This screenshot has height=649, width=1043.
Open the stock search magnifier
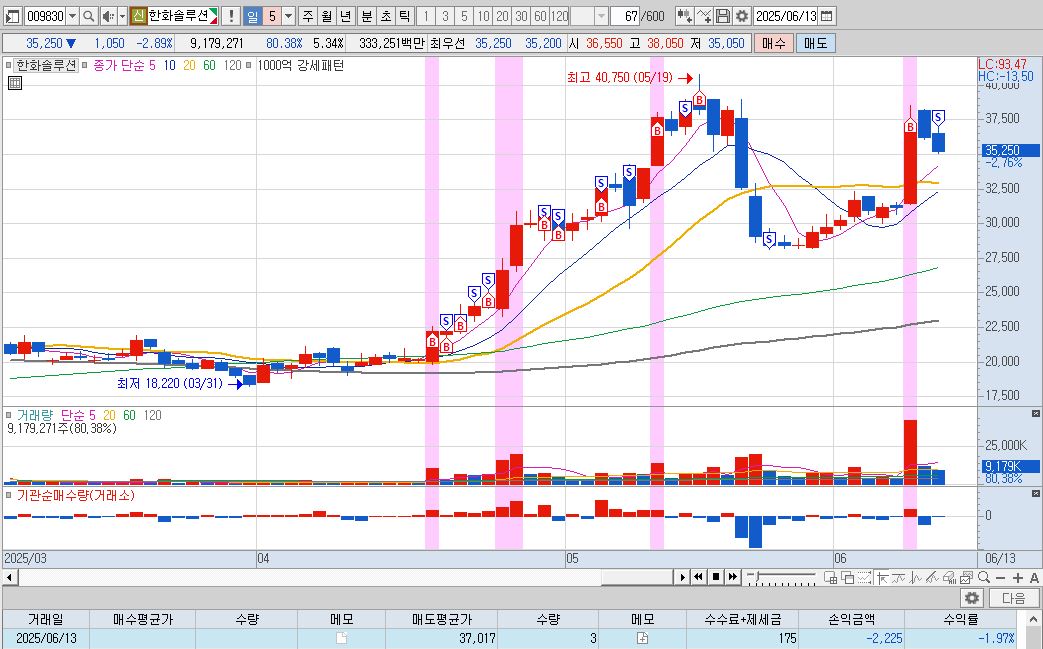(x=88, y=16)
